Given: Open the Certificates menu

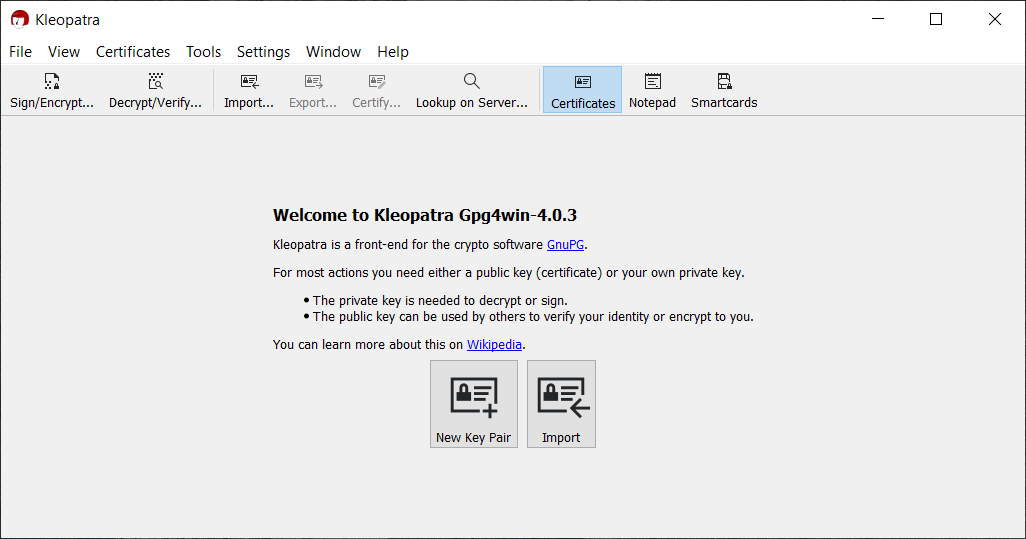Looking at the screenshot, I should click(x=133, y=52).
